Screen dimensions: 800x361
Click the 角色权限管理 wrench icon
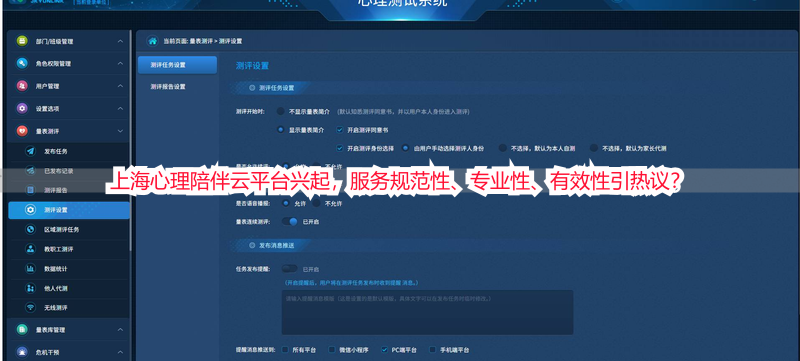click(x=22, y=63)
